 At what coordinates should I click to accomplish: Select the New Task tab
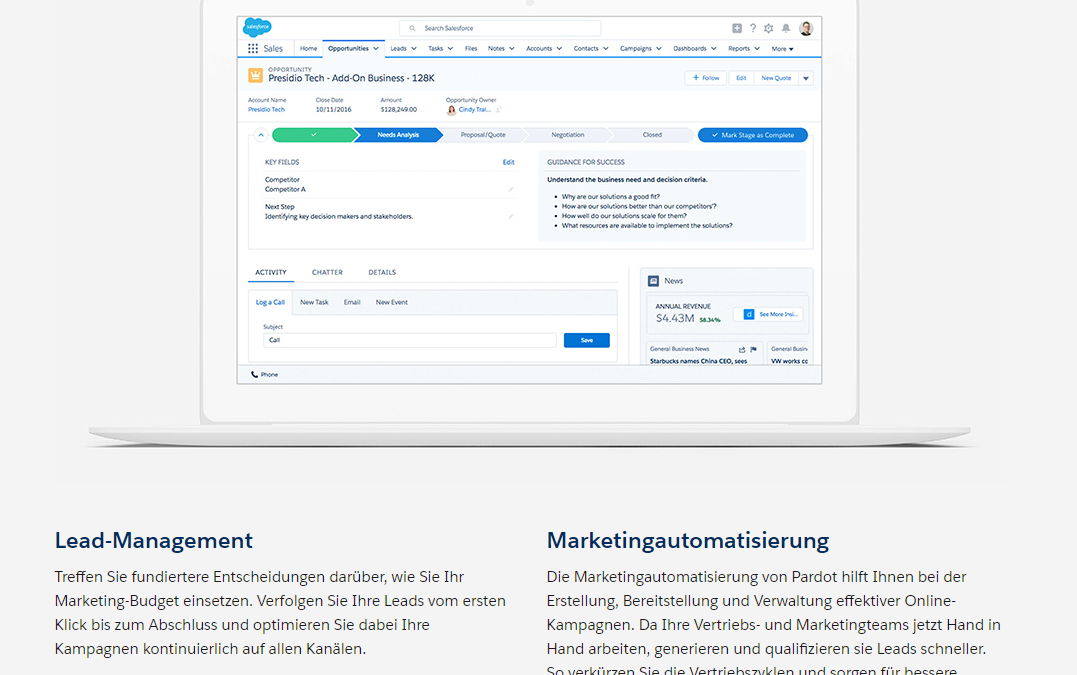tap(314, 302)
